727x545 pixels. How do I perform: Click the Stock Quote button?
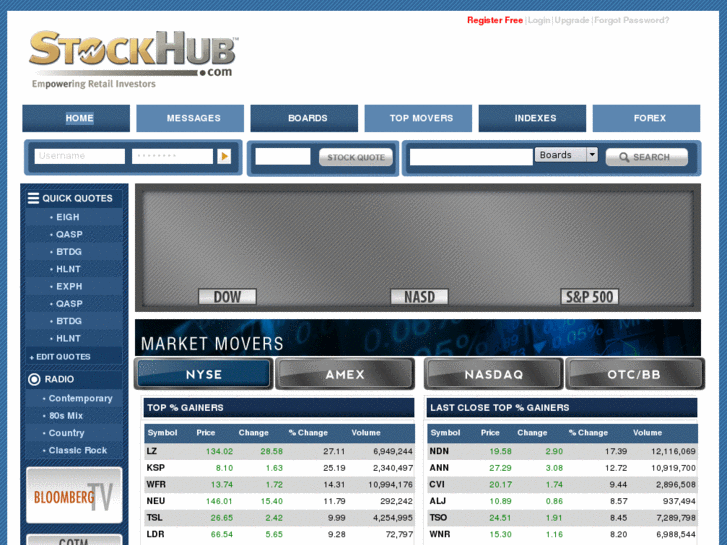pyautogui.click(x=356, y=157)
